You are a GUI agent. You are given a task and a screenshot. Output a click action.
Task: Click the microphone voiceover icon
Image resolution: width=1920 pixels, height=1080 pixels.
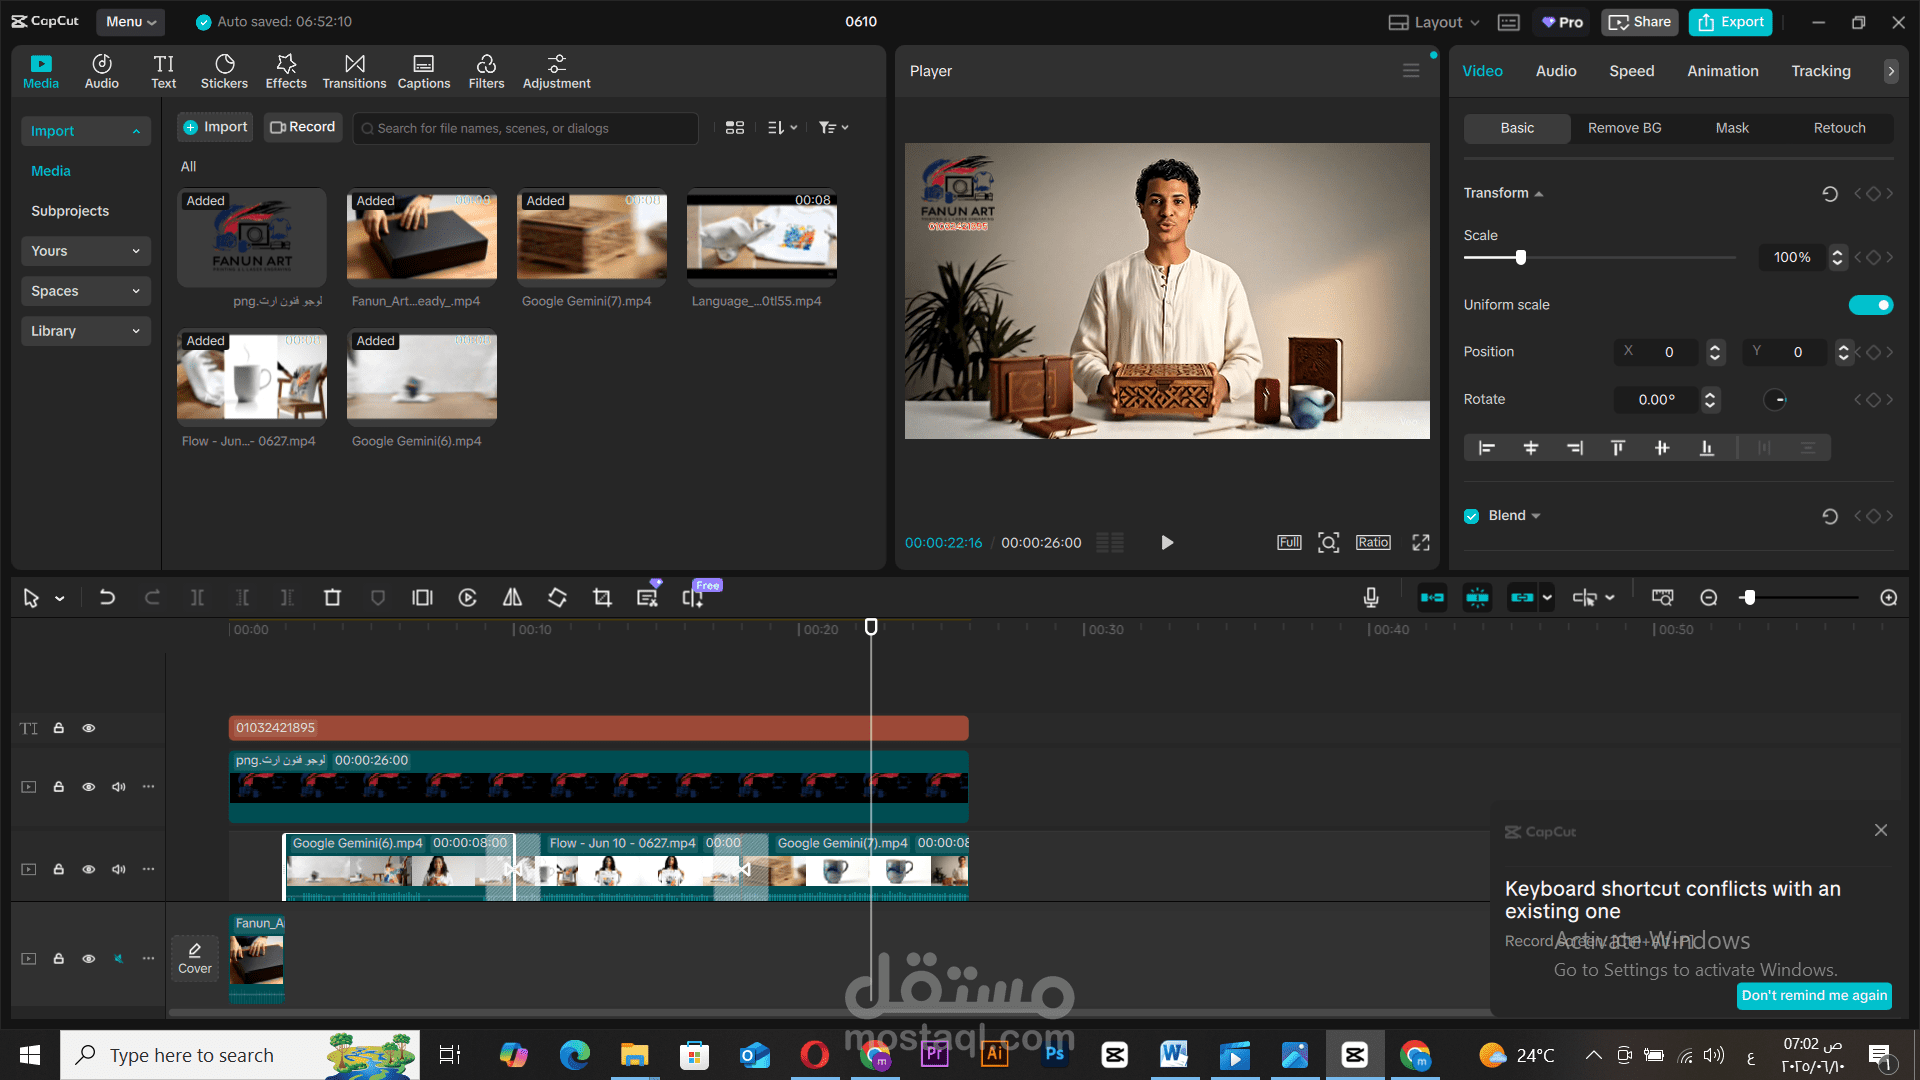pos(1371,598)
